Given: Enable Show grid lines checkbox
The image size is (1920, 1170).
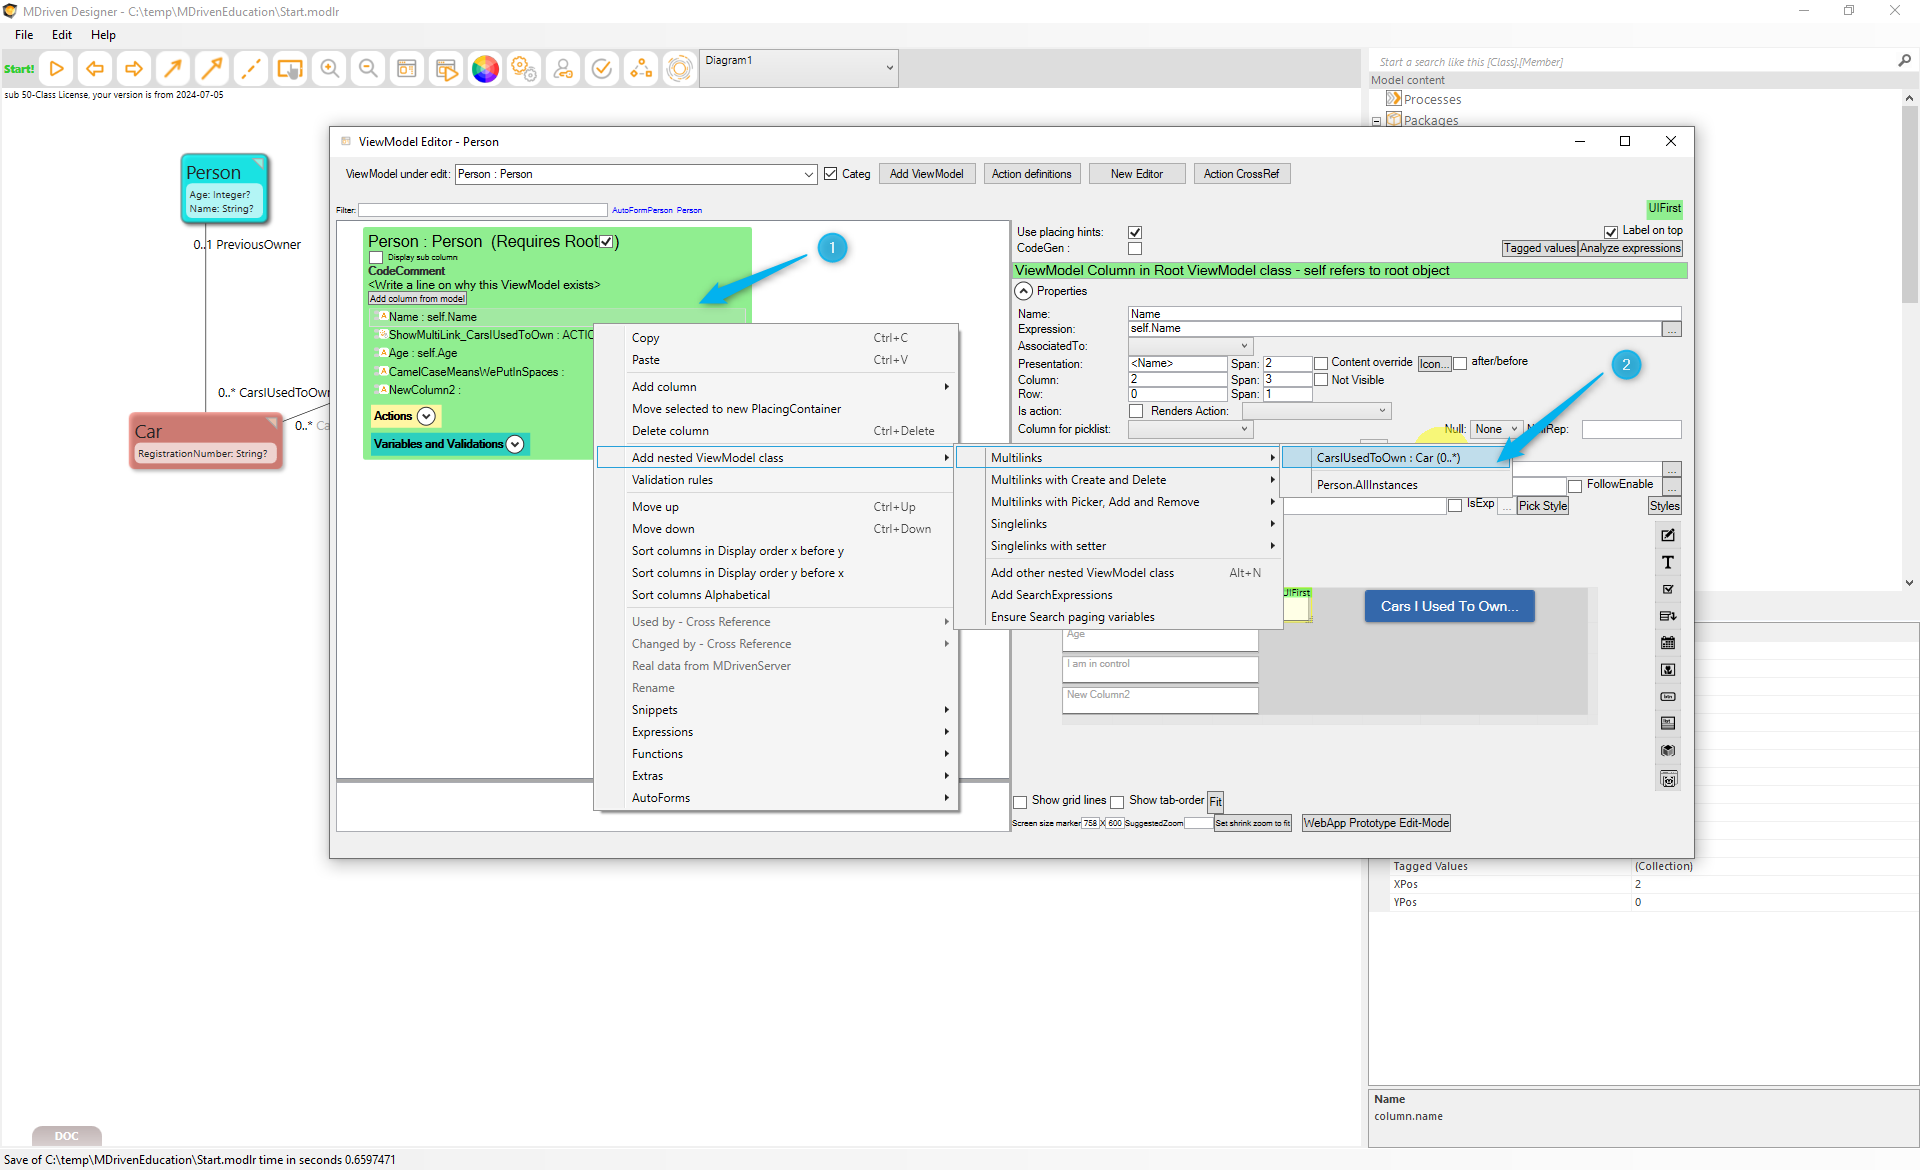Looking at the screenshot, I should pyautogui.click(x=1020, y=801).
